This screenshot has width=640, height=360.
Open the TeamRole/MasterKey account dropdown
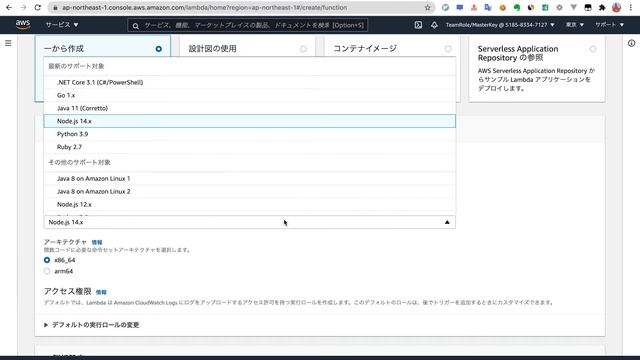500,25
